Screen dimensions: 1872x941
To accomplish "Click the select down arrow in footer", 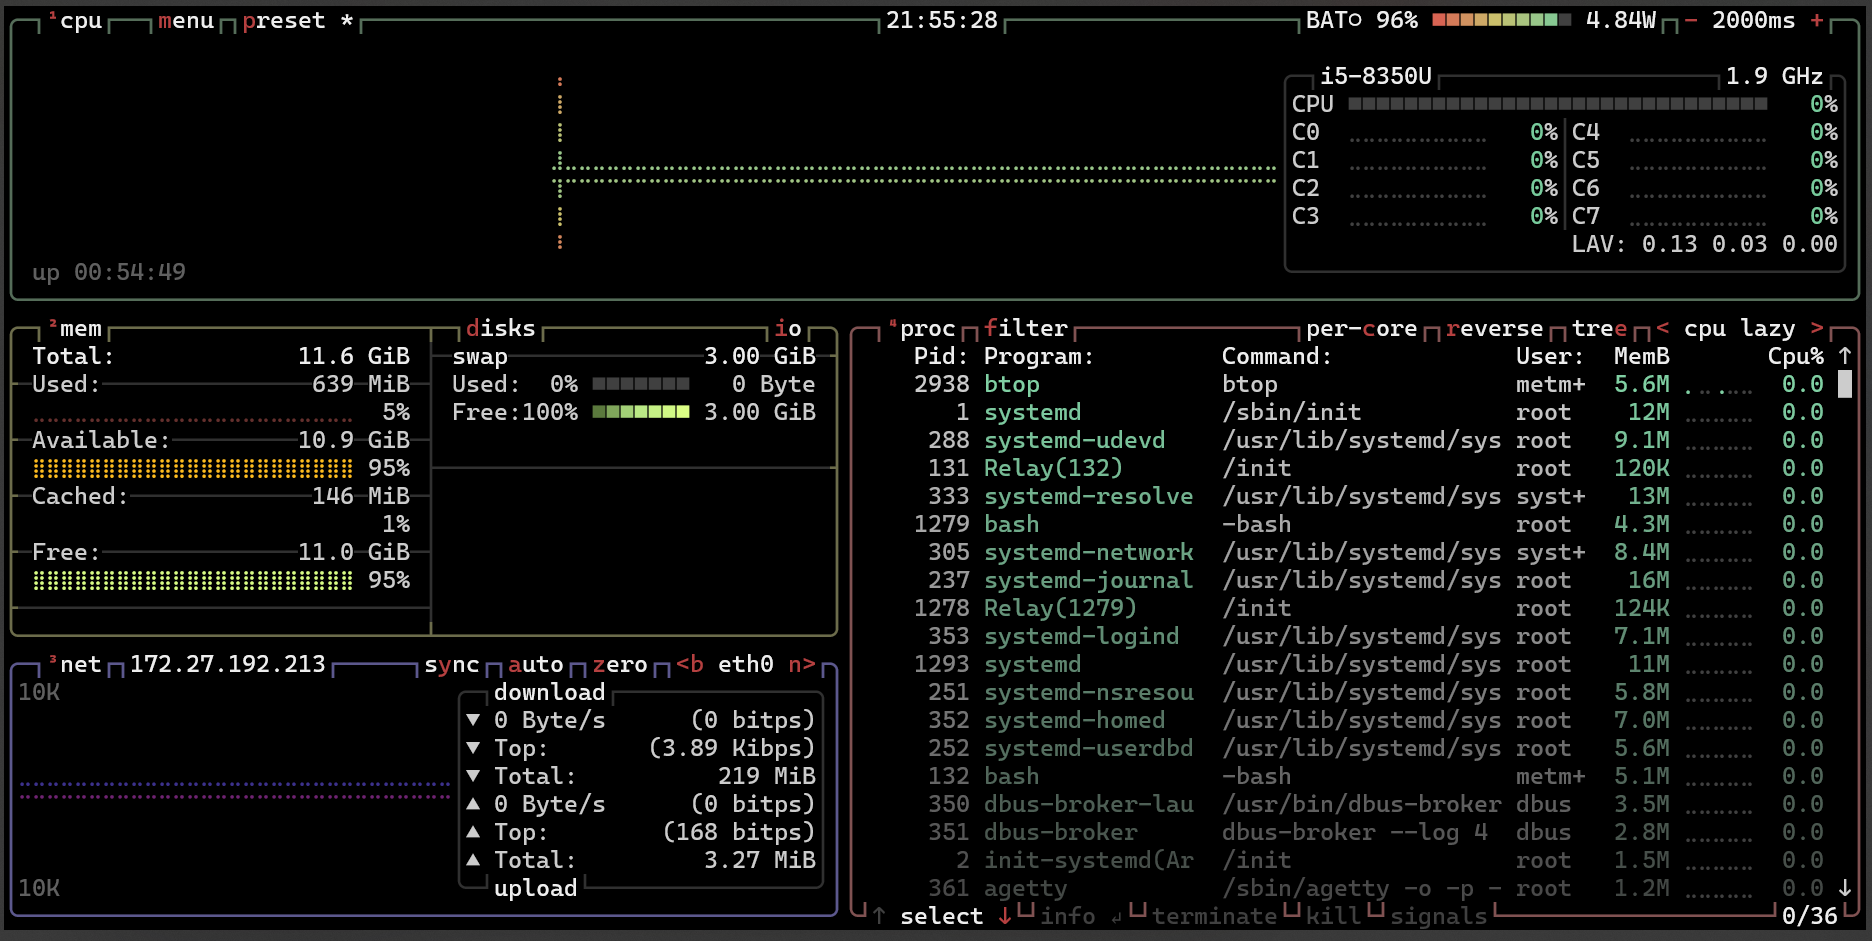I will click(1005, 916).
